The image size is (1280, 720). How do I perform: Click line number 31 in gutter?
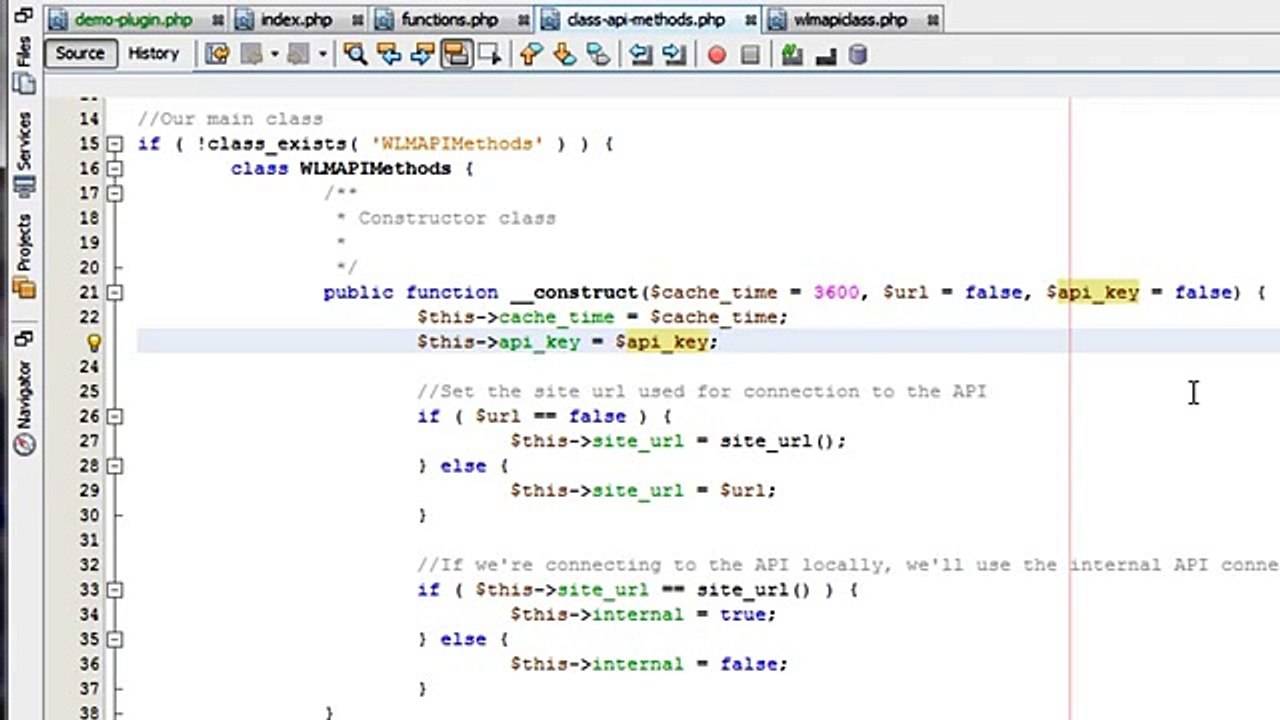click(x=88, y=540)
